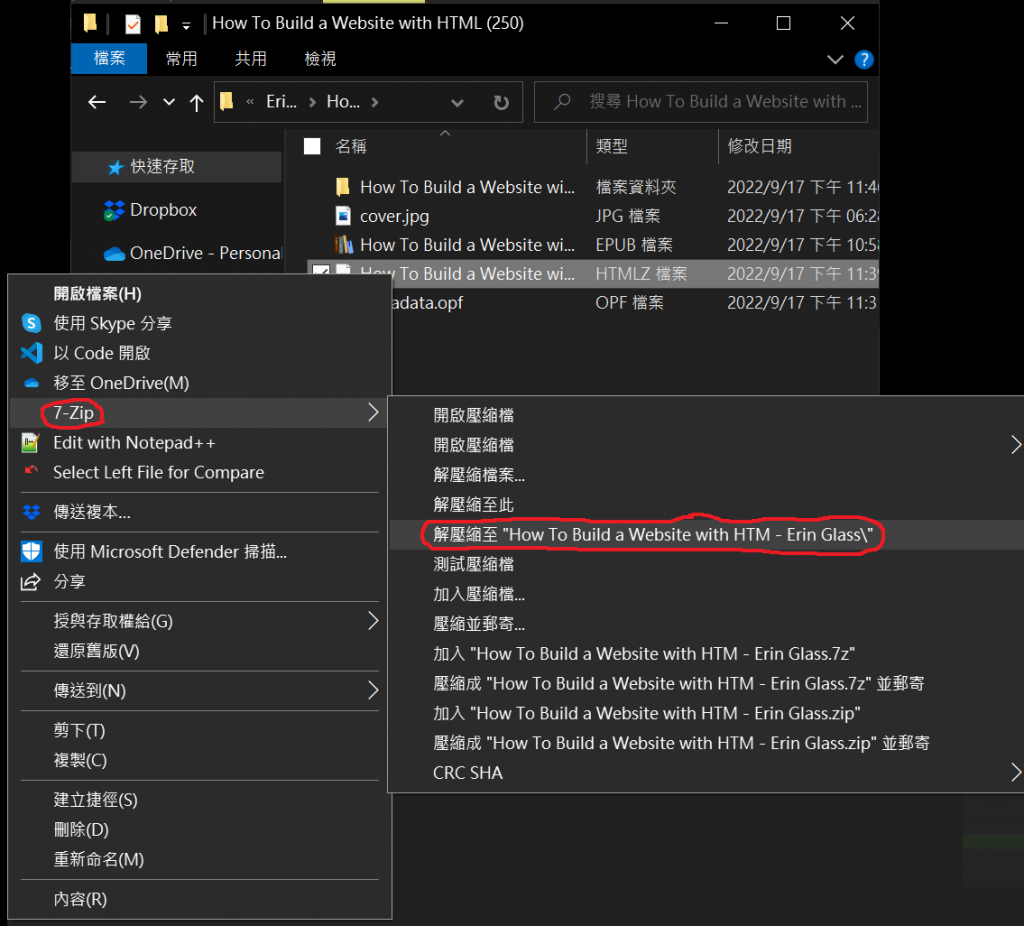Open Explorer help with question mark icon
The height and width of the screenshot is (926, 1024).
click(x=864, y=59)
